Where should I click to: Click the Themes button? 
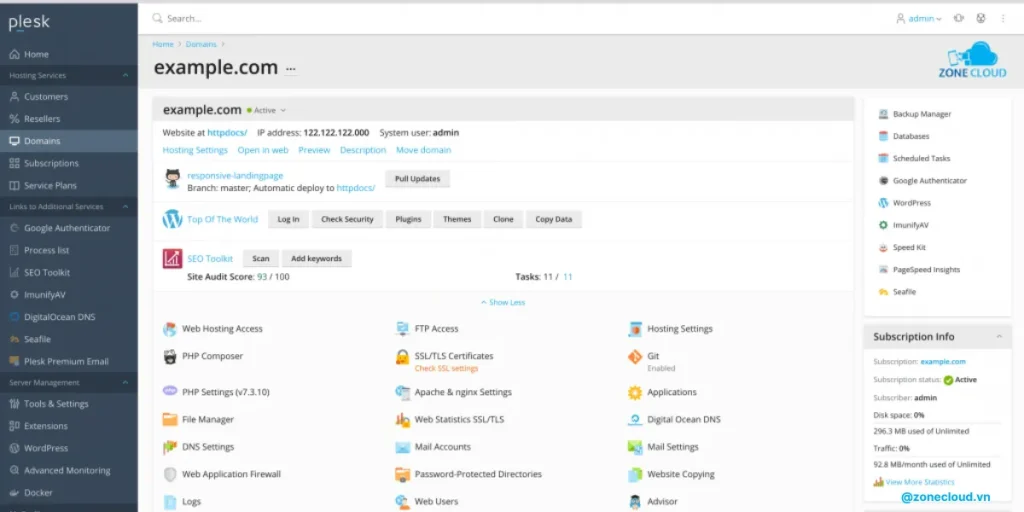(457, 219)
